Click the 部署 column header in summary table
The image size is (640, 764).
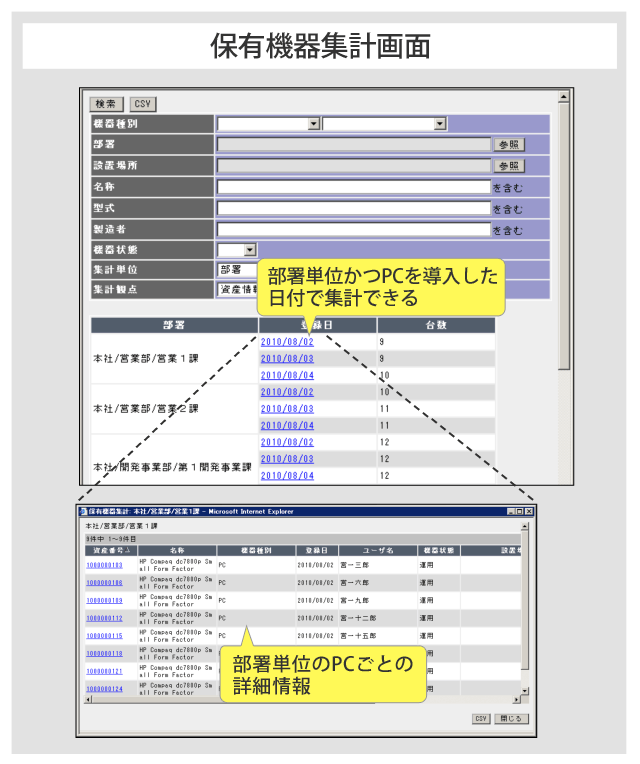[174, 325]
